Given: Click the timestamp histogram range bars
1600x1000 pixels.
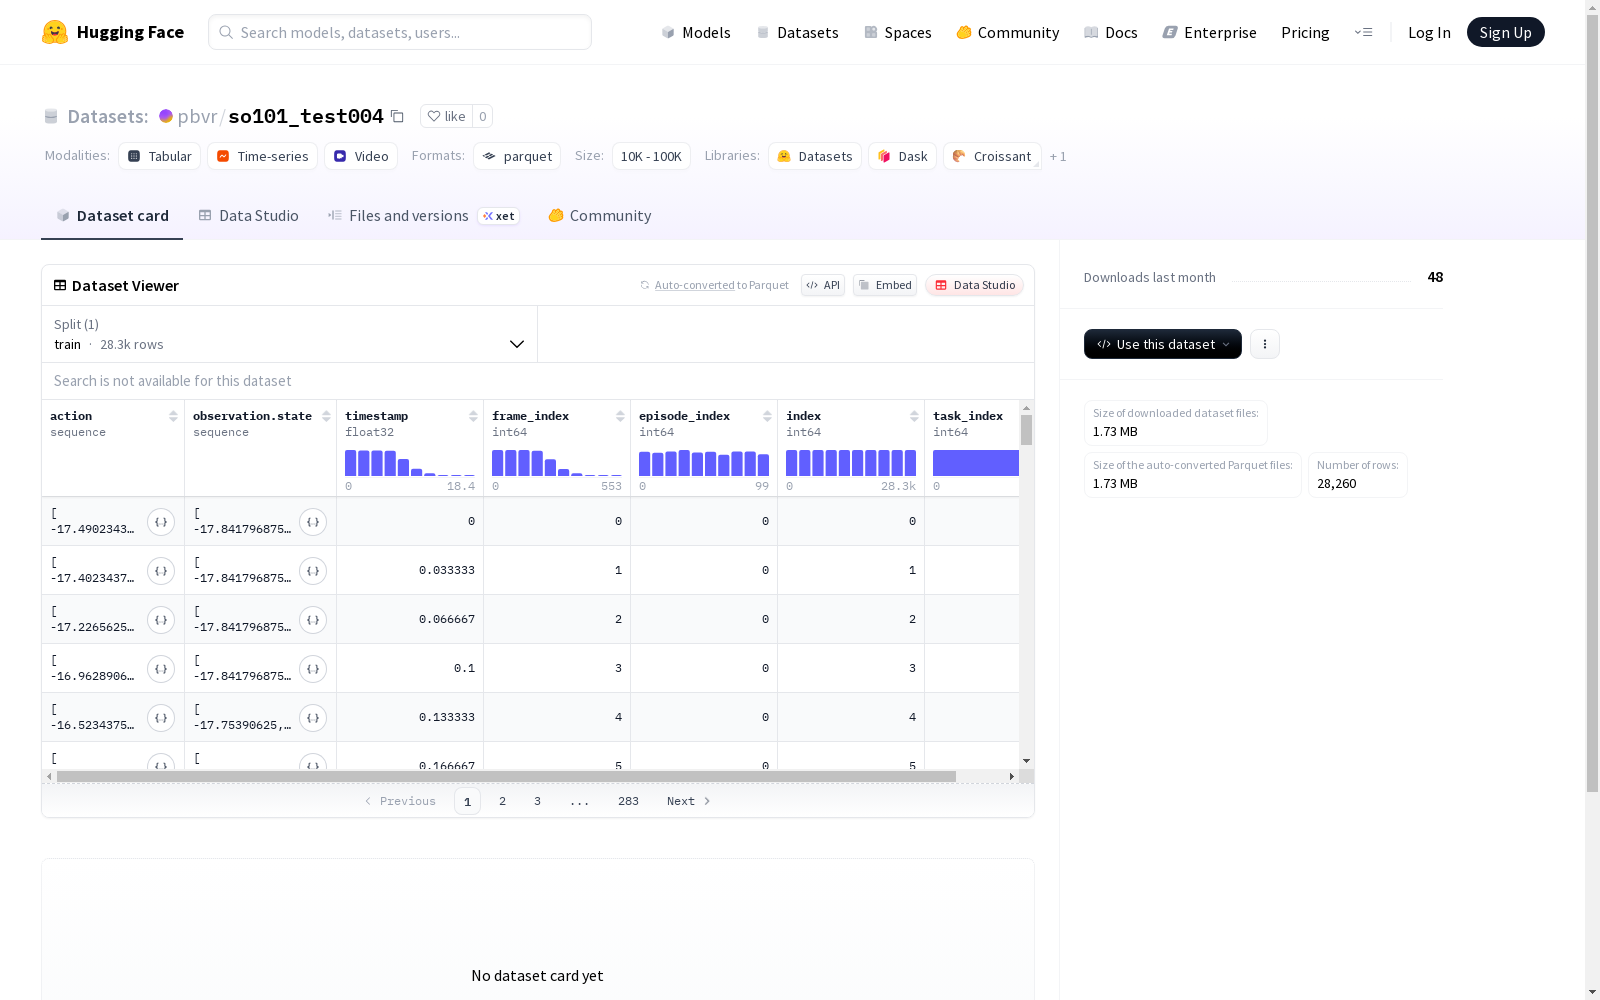Looking at the screenshot, I should 410,462.
